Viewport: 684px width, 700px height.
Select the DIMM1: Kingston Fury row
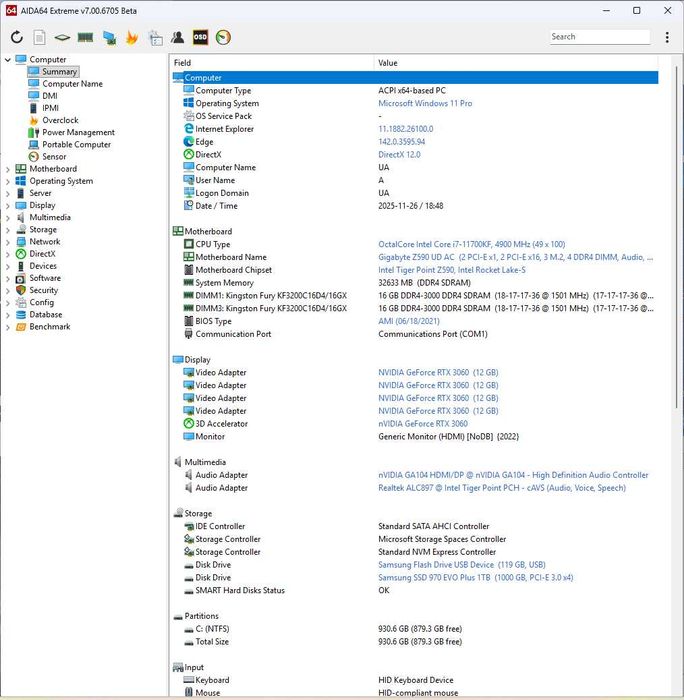tap(415, 296)
